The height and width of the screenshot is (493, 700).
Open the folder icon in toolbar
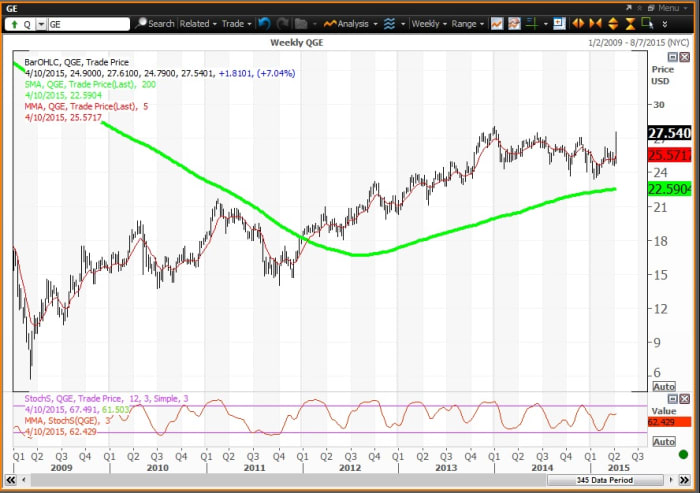[302, 23]
